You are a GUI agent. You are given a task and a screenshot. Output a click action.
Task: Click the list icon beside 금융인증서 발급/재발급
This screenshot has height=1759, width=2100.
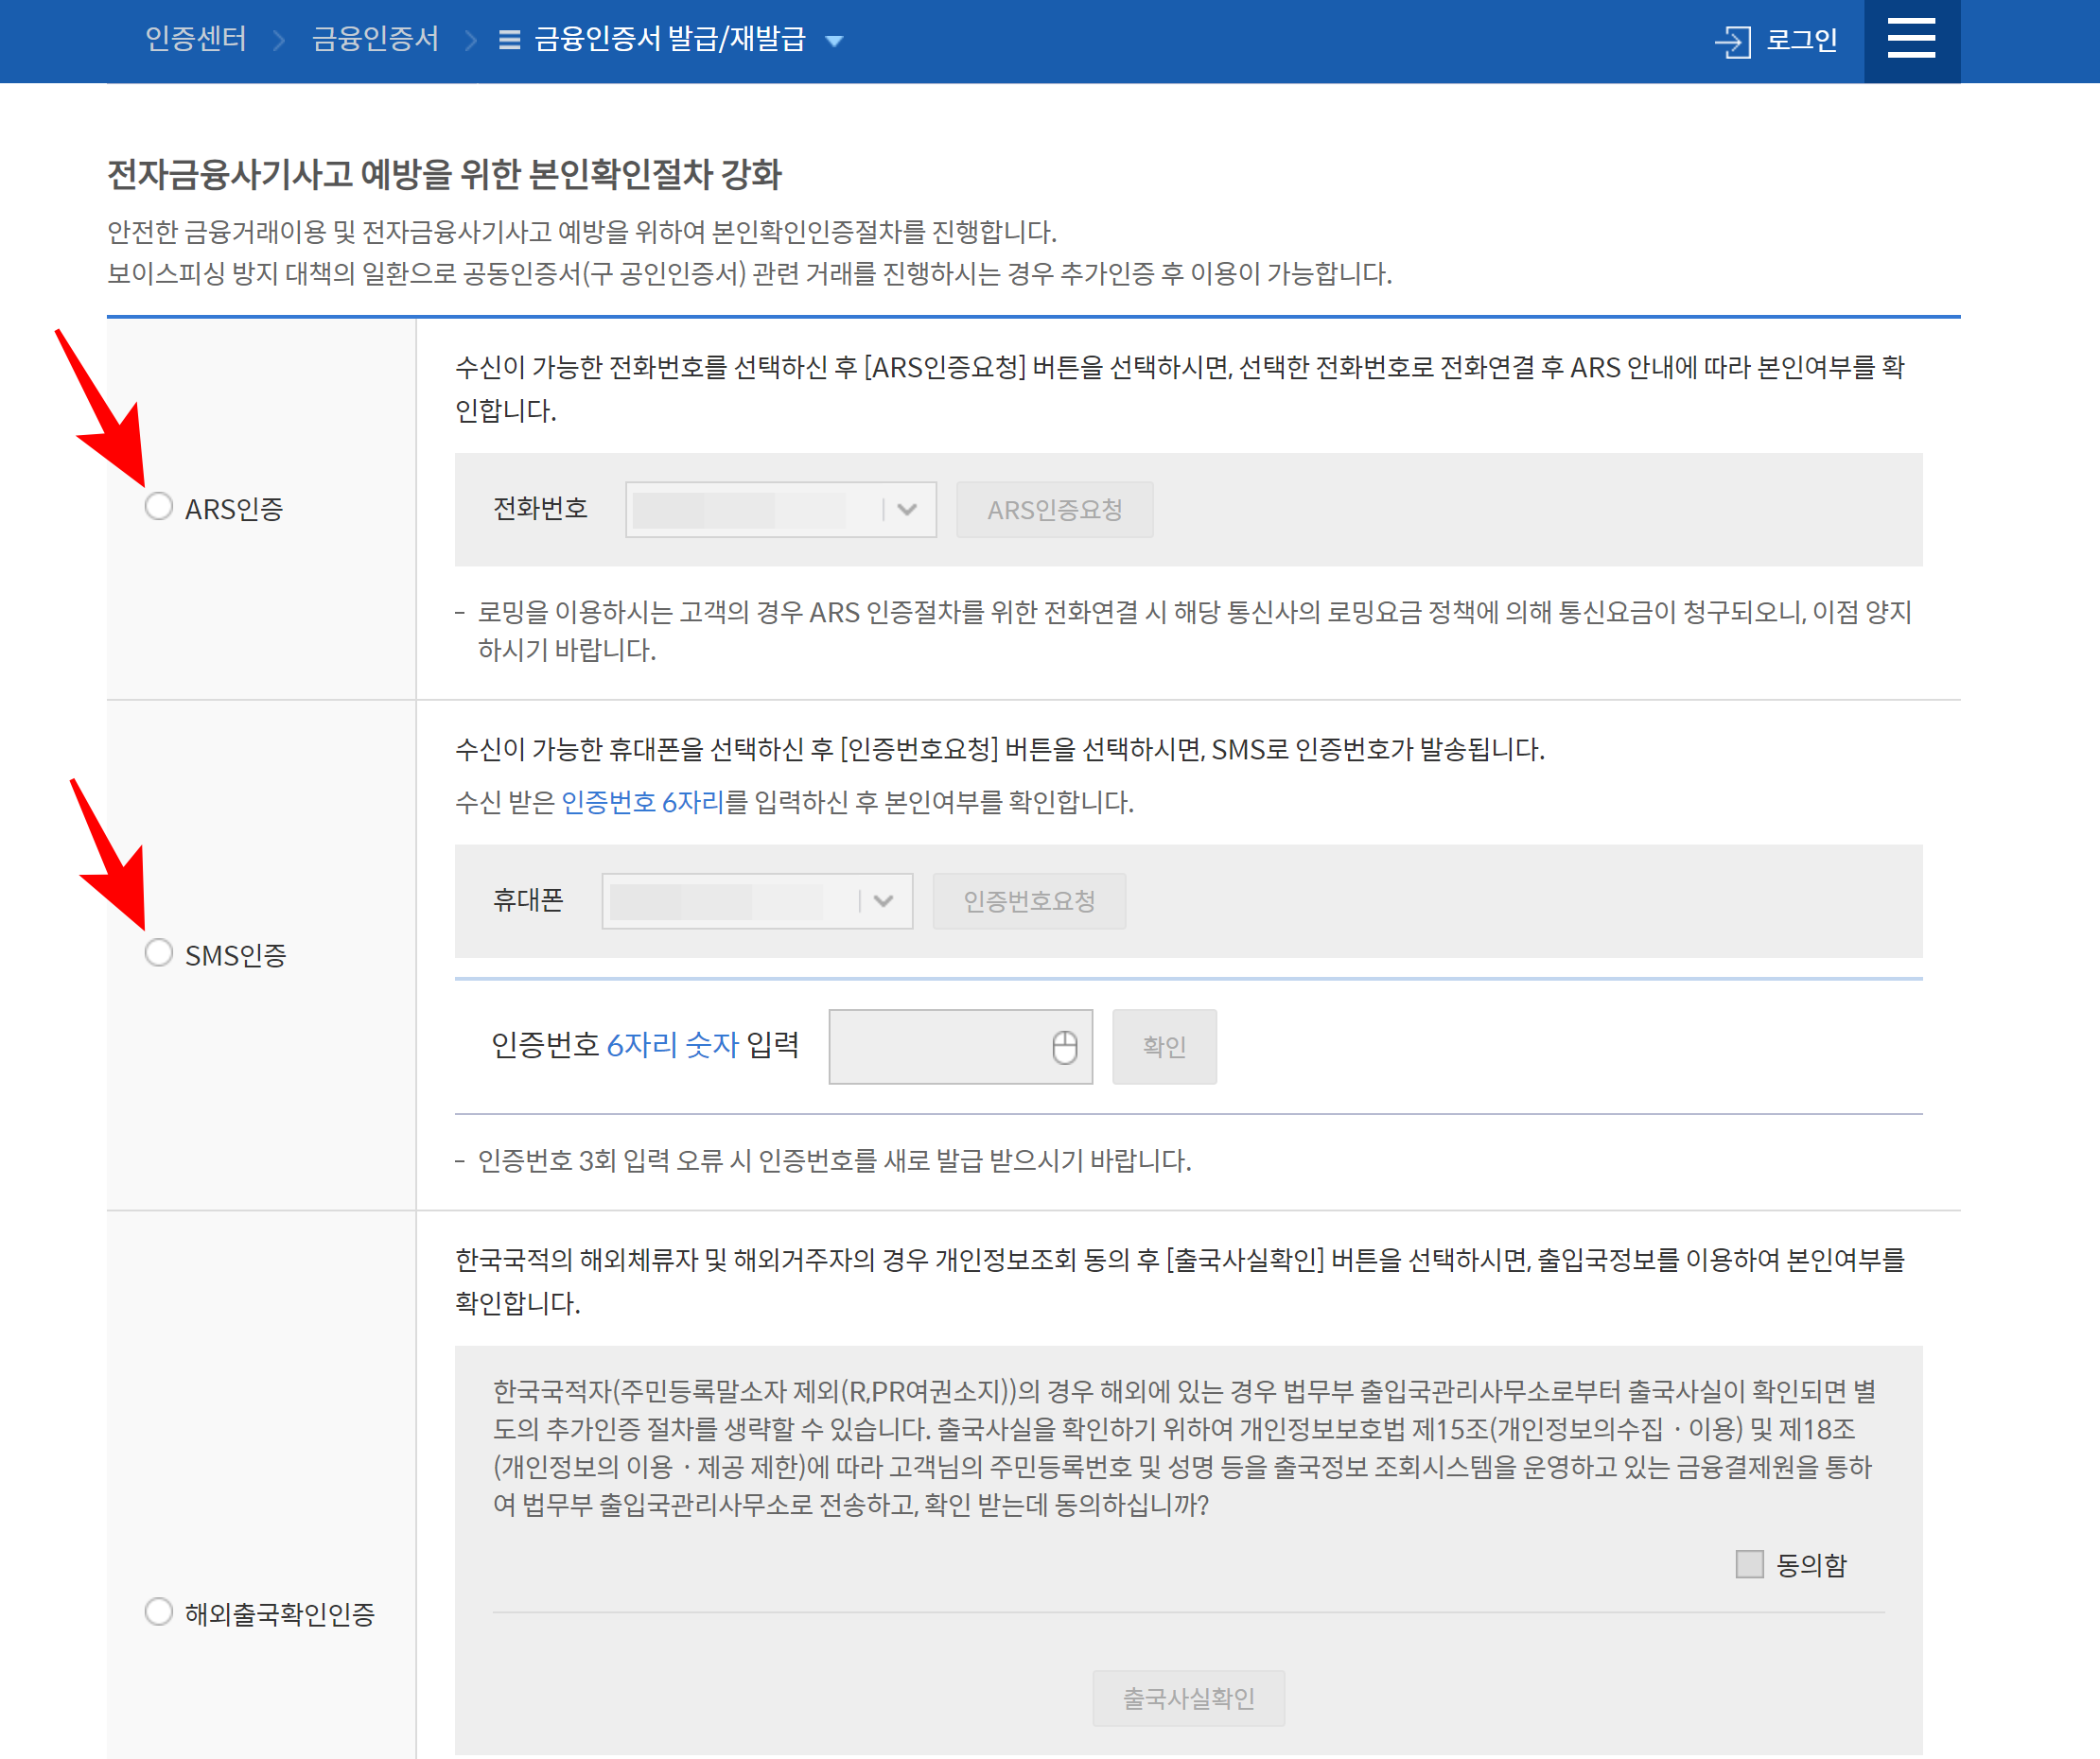[x=509, y=40]
